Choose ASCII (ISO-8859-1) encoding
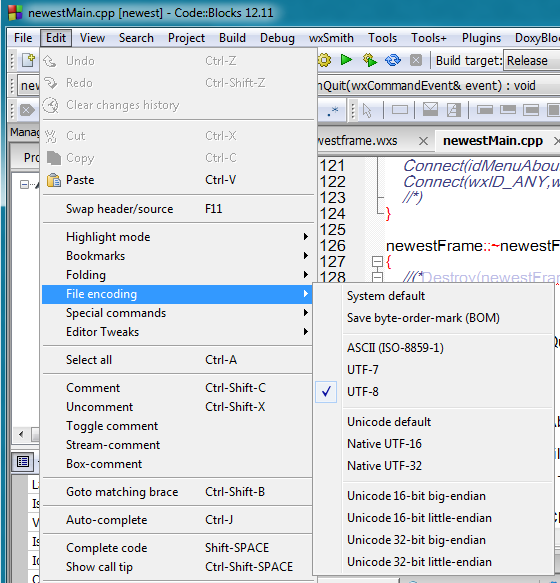 (x=433, y=348)
